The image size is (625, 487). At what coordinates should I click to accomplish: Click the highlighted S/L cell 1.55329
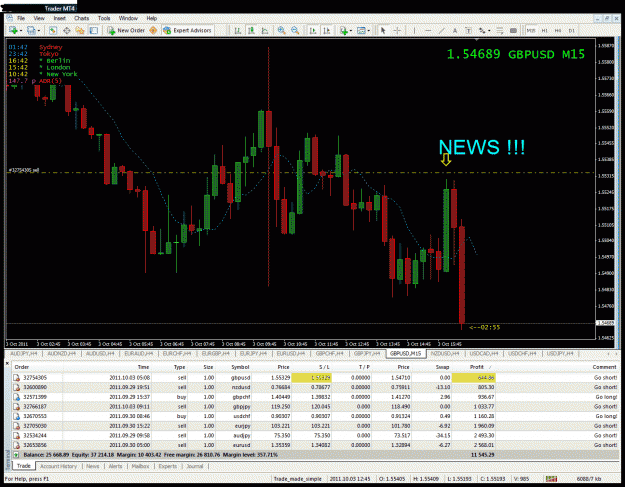coord(311,378)
